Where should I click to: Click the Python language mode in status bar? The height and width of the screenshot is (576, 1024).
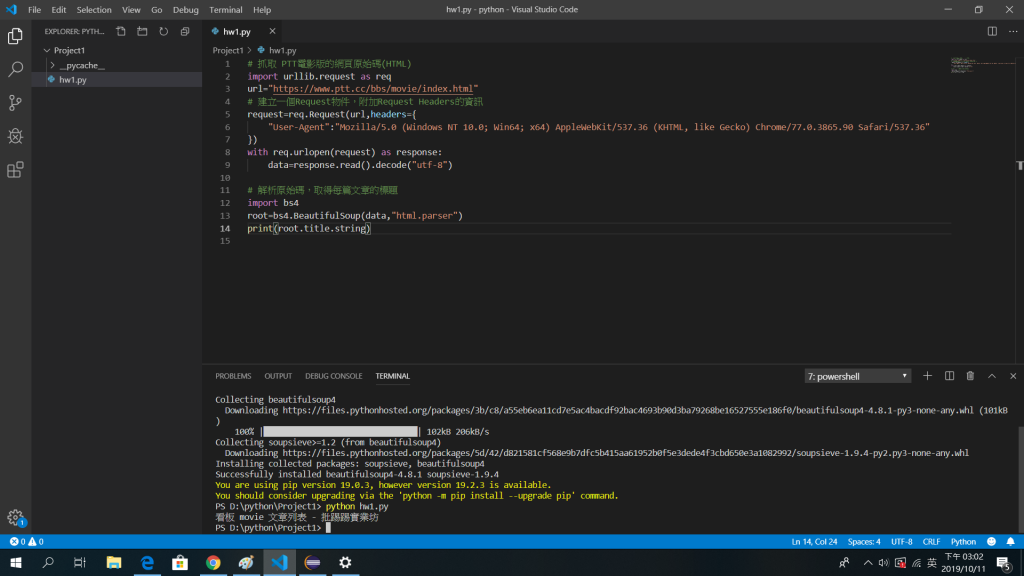click(963, 542)
